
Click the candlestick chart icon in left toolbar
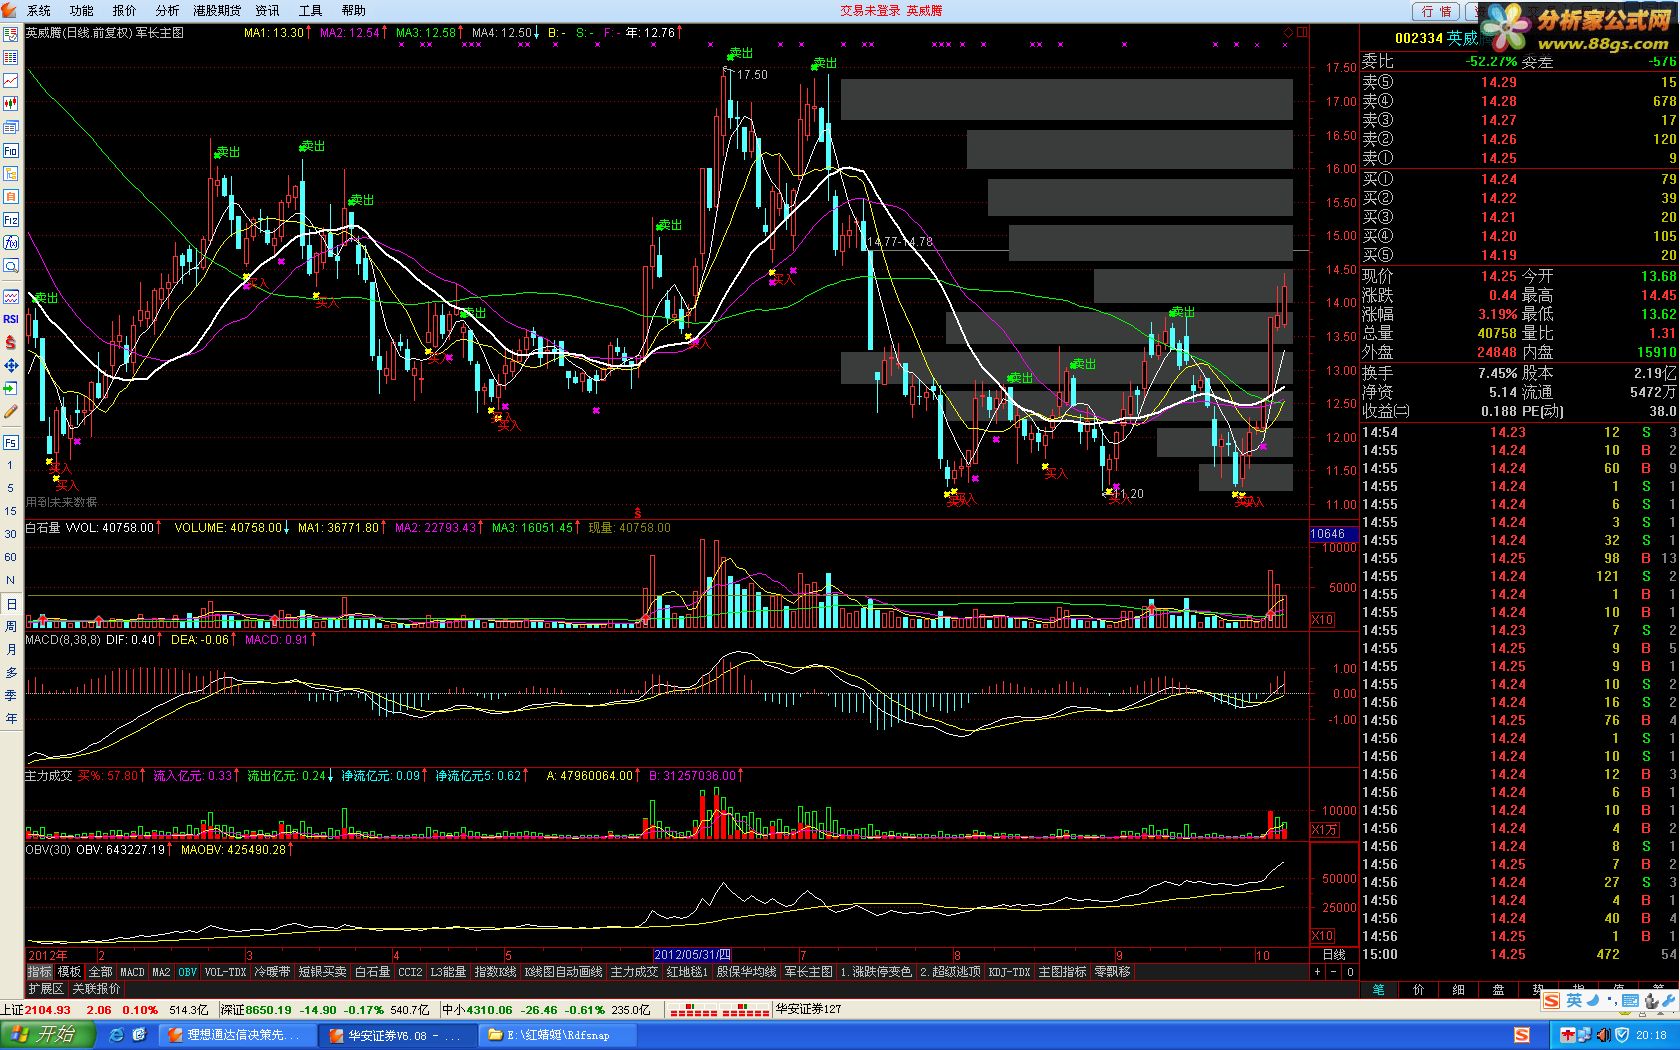tap(11, 103)
